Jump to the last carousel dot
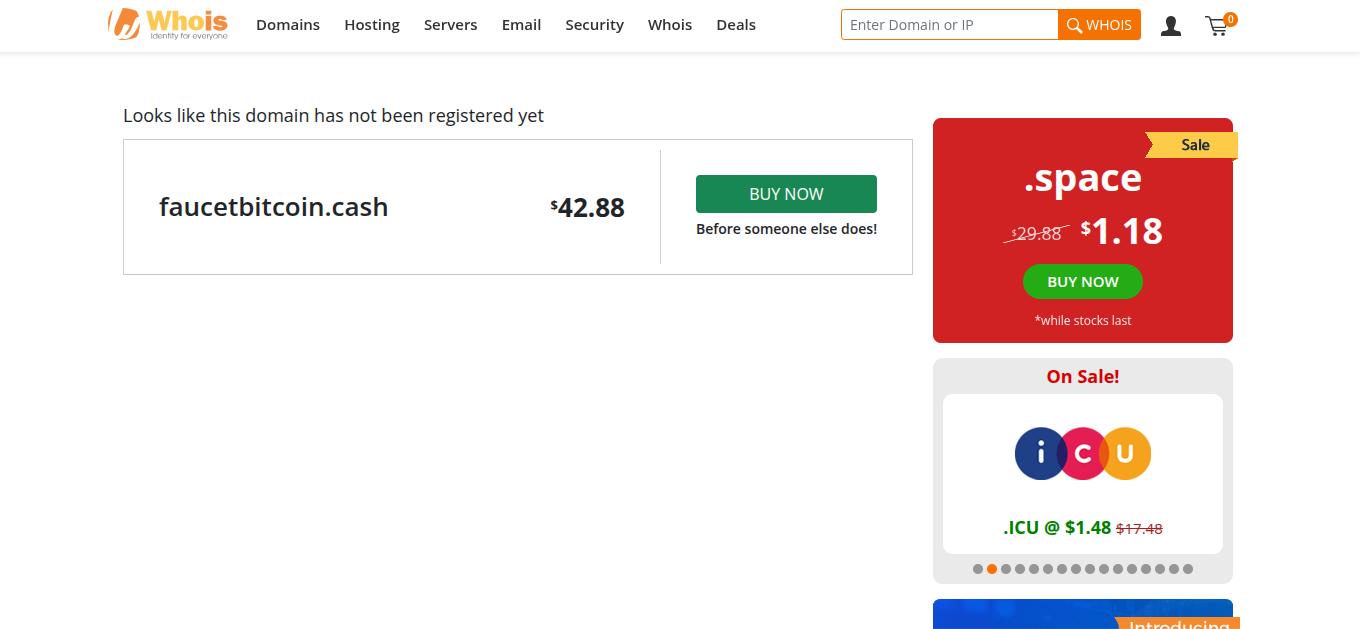This screenshot has width=1360, height=629. coord(1188,569)
